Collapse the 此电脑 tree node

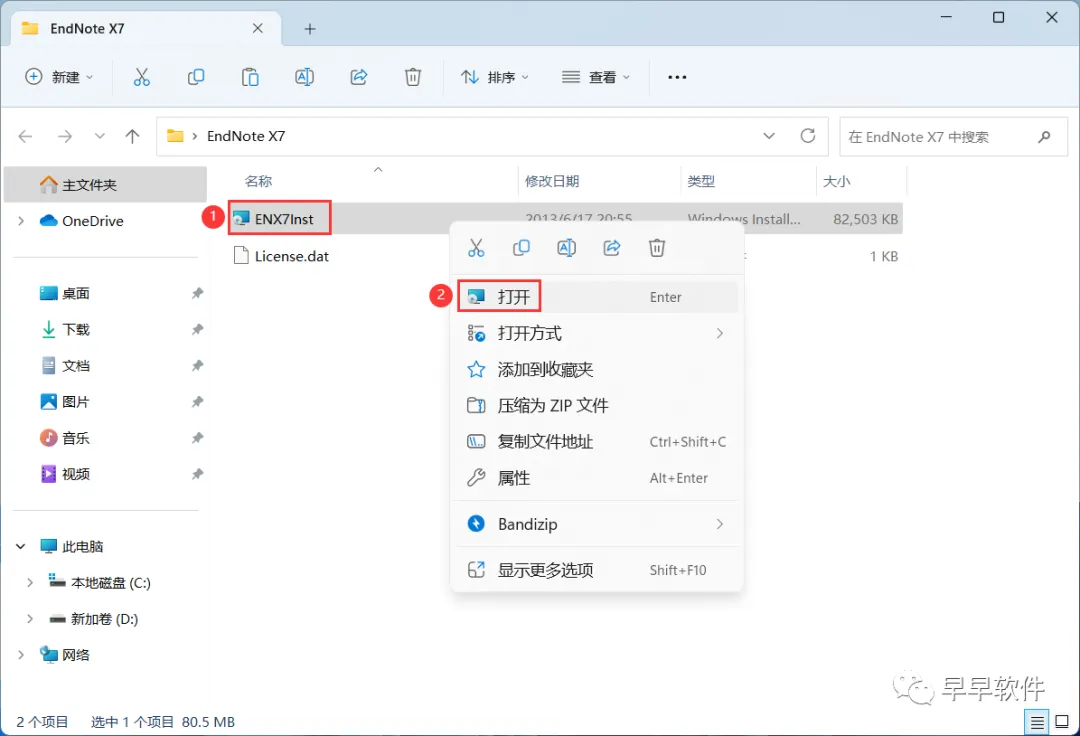(21, 547)
